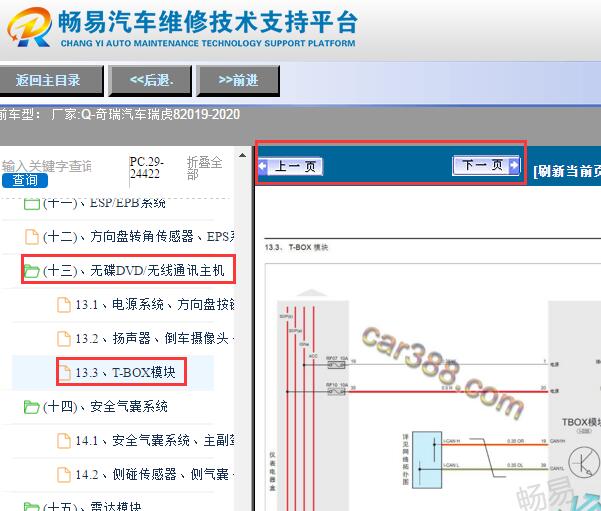Click right arrow icon on 下一页
This screenshot has height=511, width=601.
[x=514, y=166]
